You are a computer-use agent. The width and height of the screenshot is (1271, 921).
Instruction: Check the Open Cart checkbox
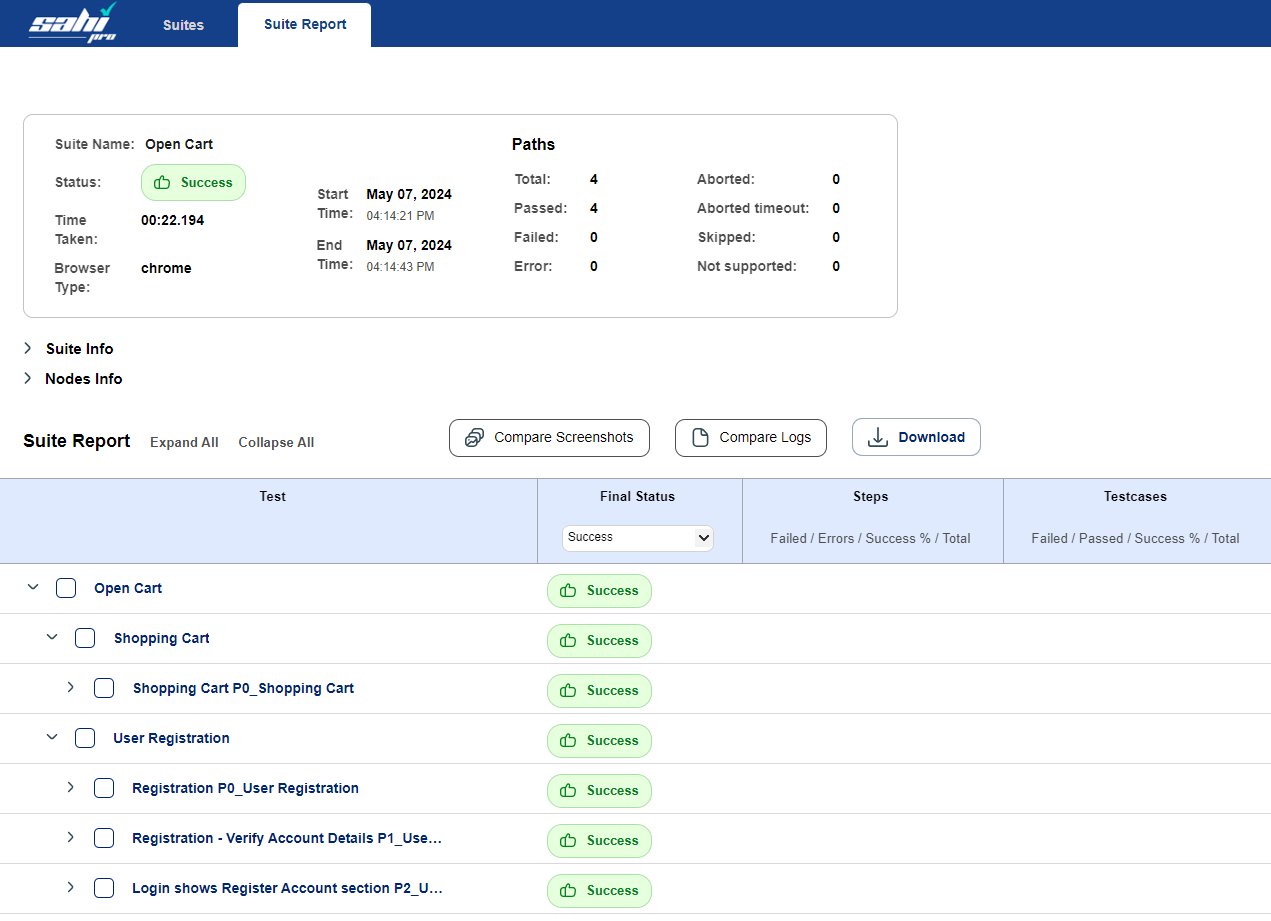(66, 588)
